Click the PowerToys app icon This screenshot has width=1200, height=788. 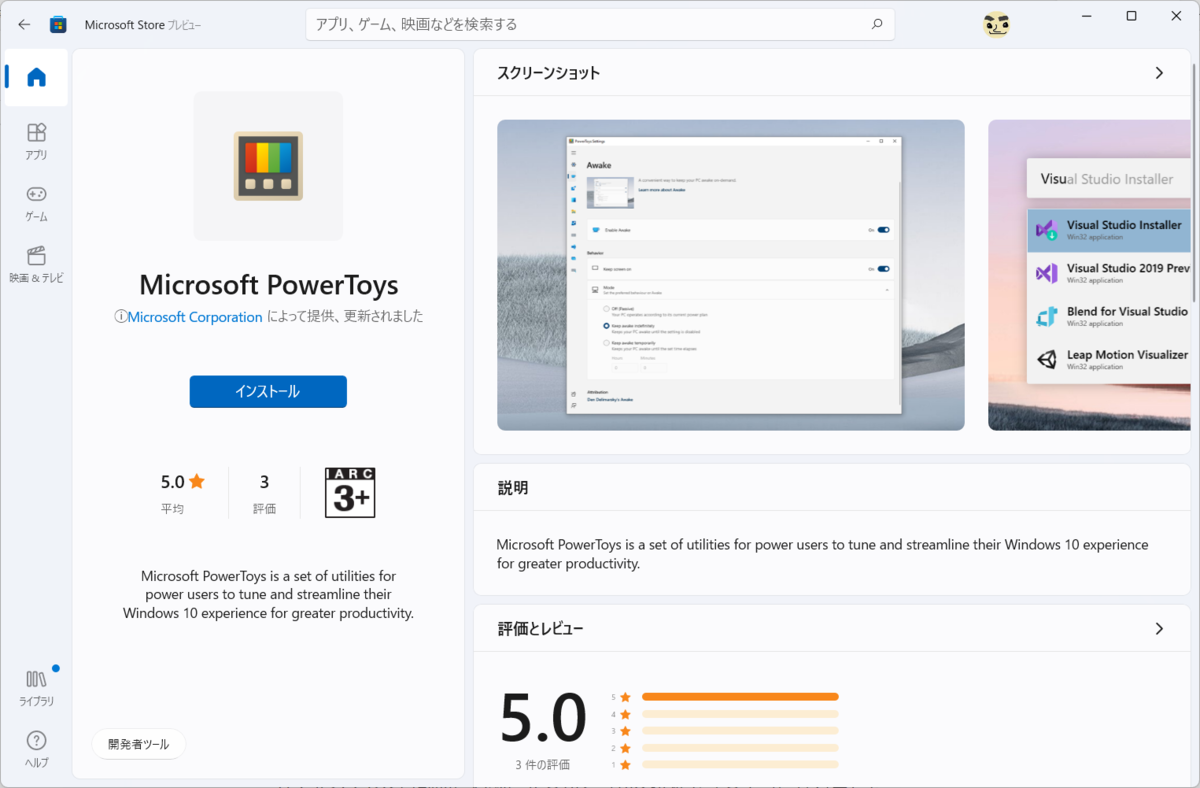coord(268,166)
